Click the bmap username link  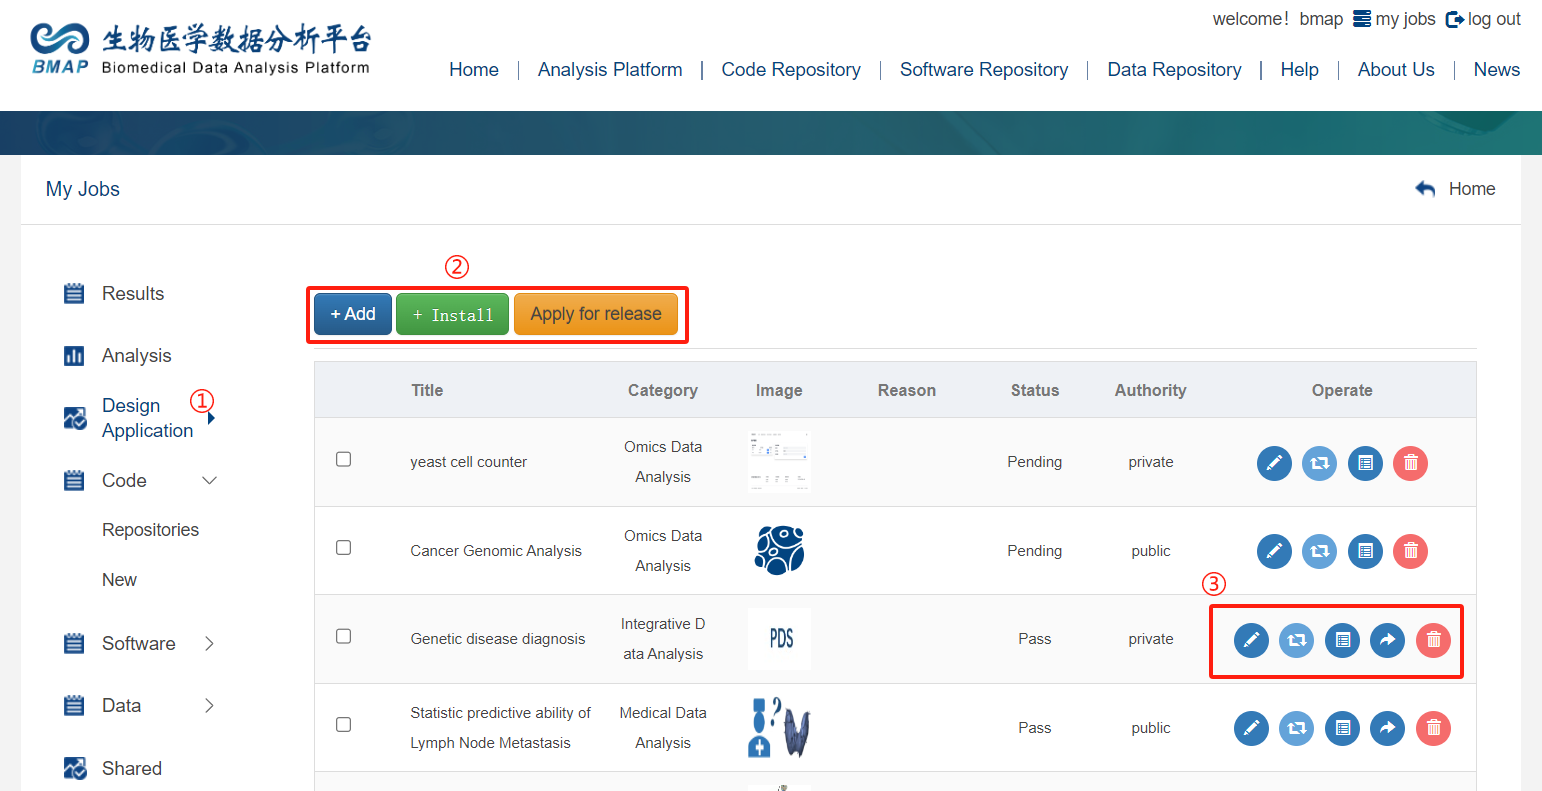[x=1321, y=19]
